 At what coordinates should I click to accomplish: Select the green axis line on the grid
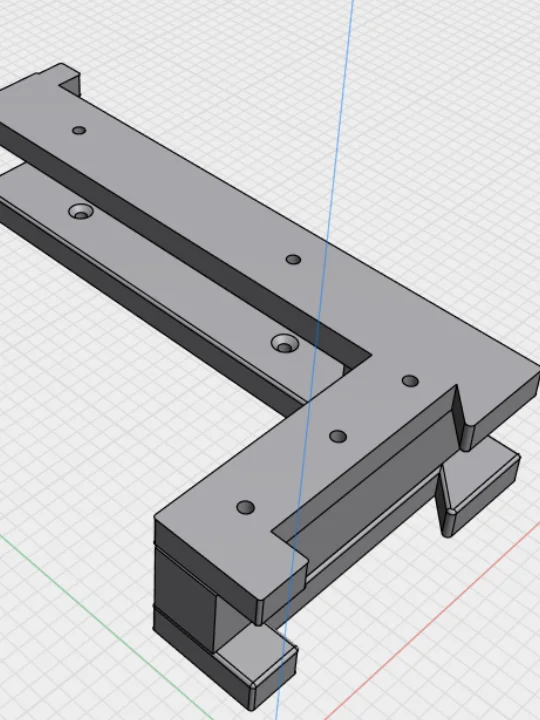106,628
